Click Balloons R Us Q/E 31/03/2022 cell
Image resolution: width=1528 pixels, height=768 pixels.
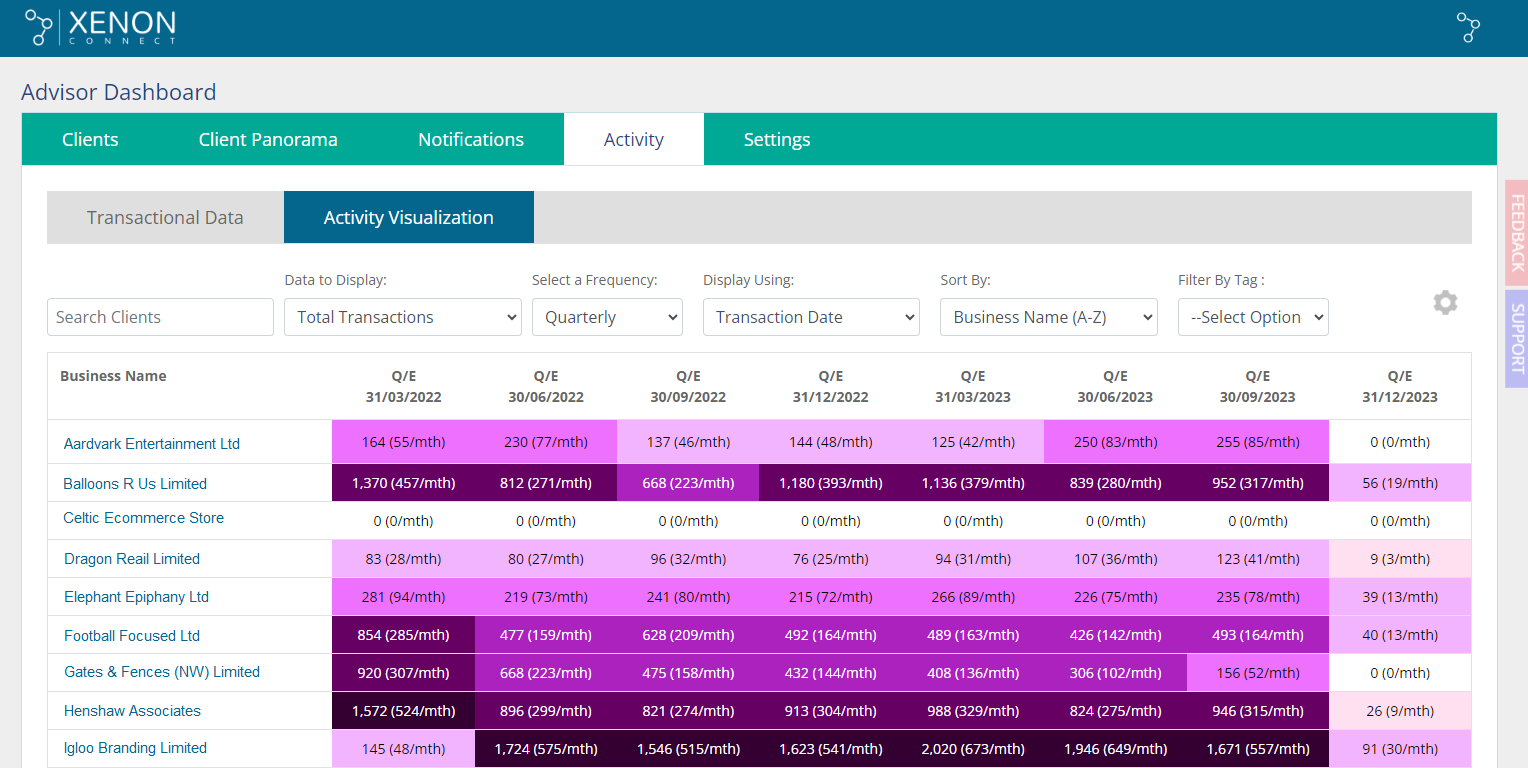(x=403, y=483)
